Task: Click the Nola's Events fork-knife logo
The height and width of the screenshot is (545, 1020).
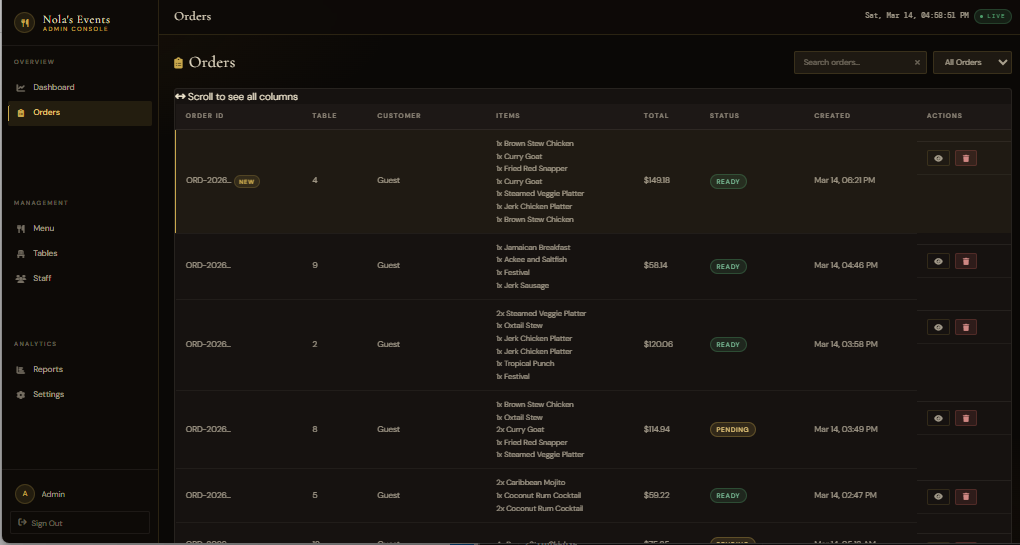Action: pyautogui.click(x=24, y=23)
